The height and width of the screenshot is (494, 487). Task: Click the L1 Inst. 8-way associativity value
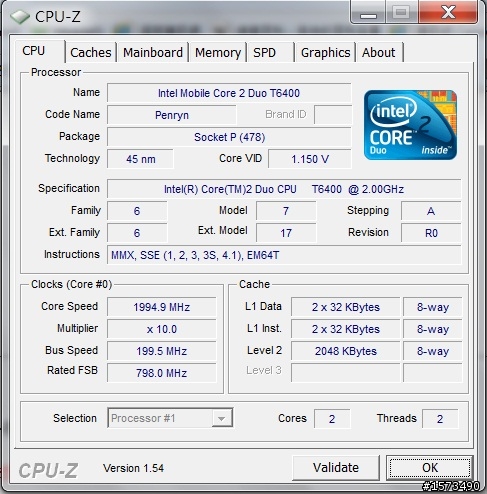tap(433, 329)
